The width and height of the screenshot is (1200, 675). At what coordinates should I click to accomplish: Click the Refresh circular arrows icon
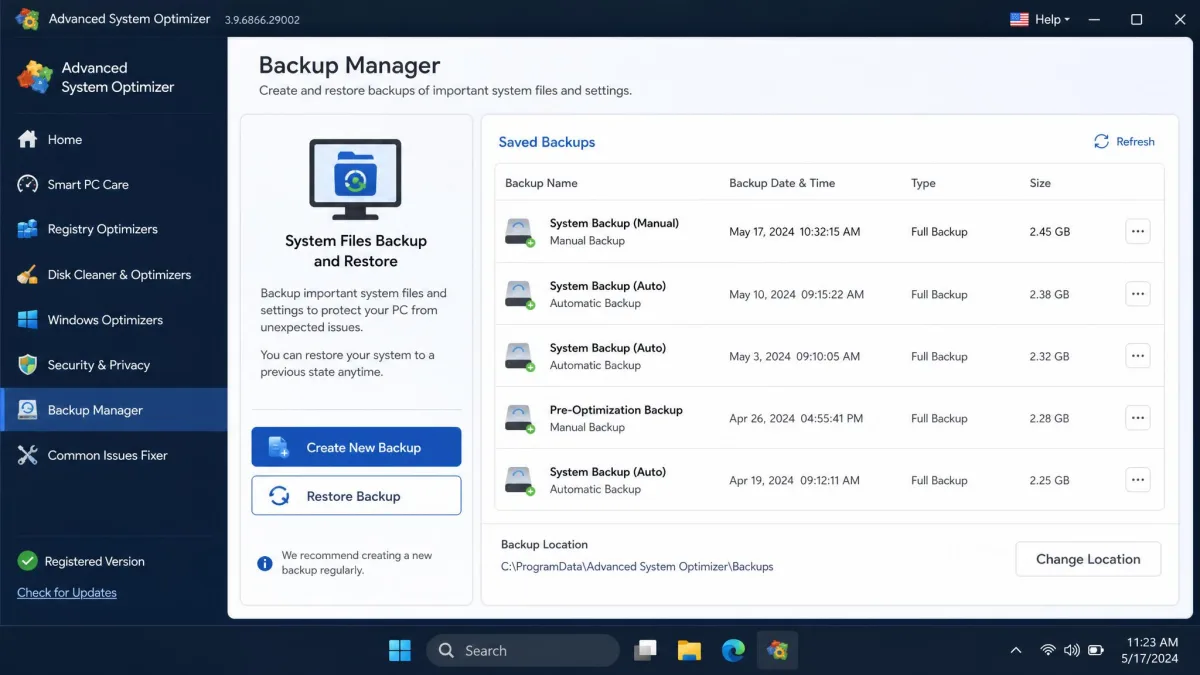[x=1101, y=141]
